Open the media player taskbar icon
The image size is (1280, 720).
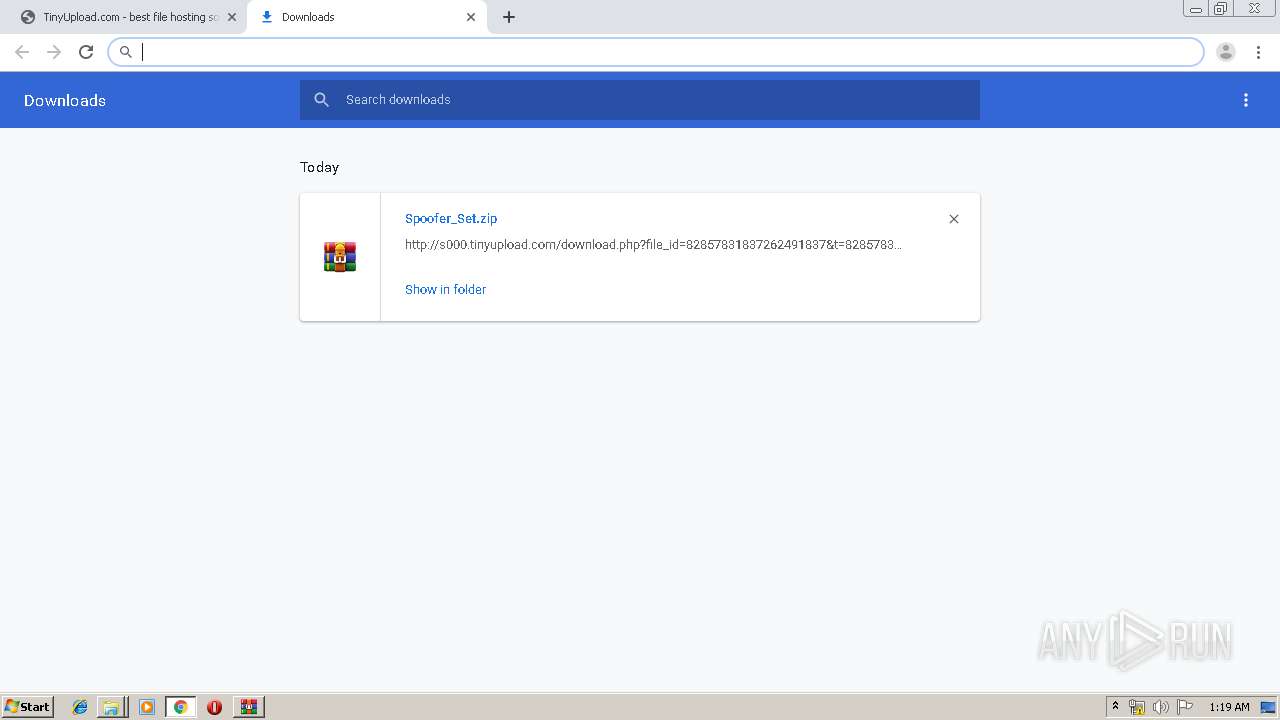click(x=146, y=707)
